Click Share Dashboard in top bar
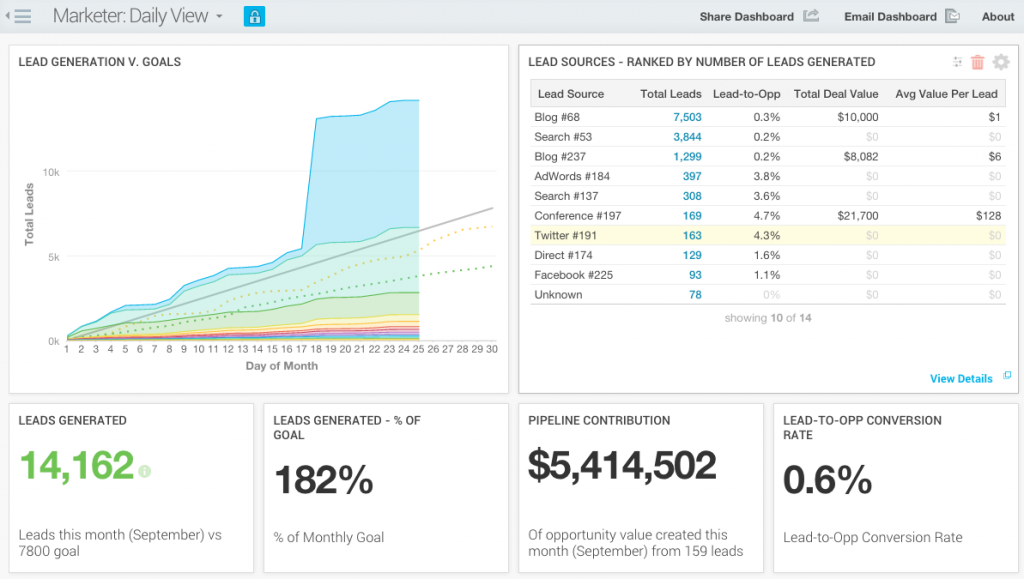 746,16
